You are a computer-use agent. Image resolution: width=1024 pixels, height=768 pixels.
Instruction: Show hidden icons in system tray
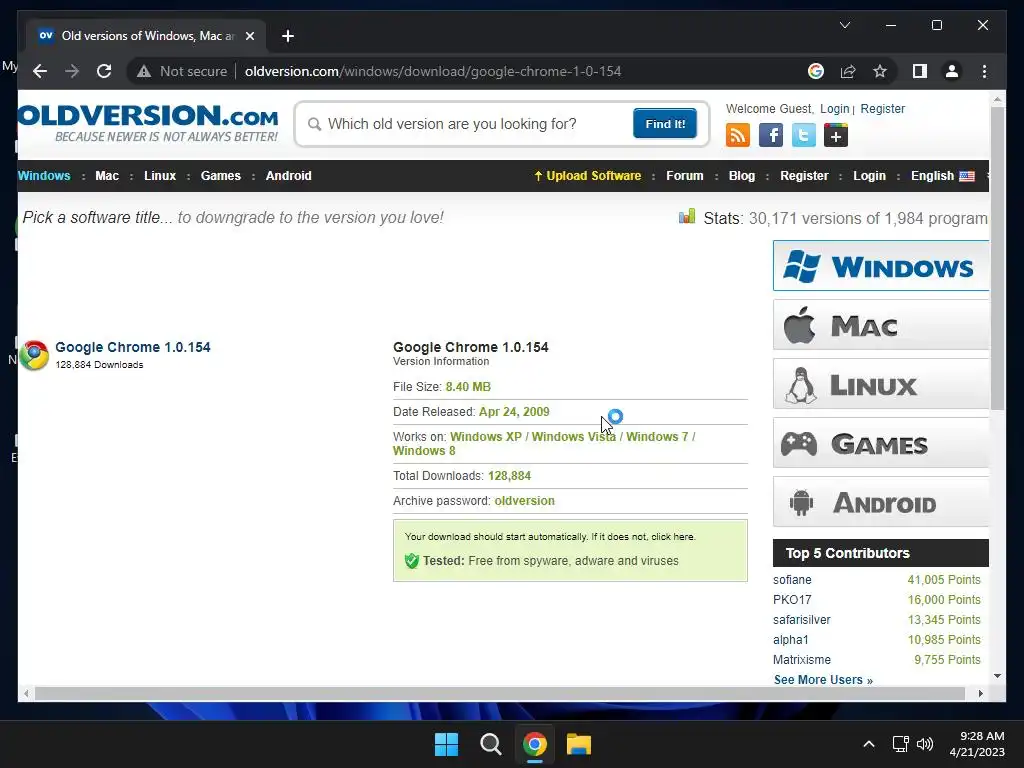[869, 744]
